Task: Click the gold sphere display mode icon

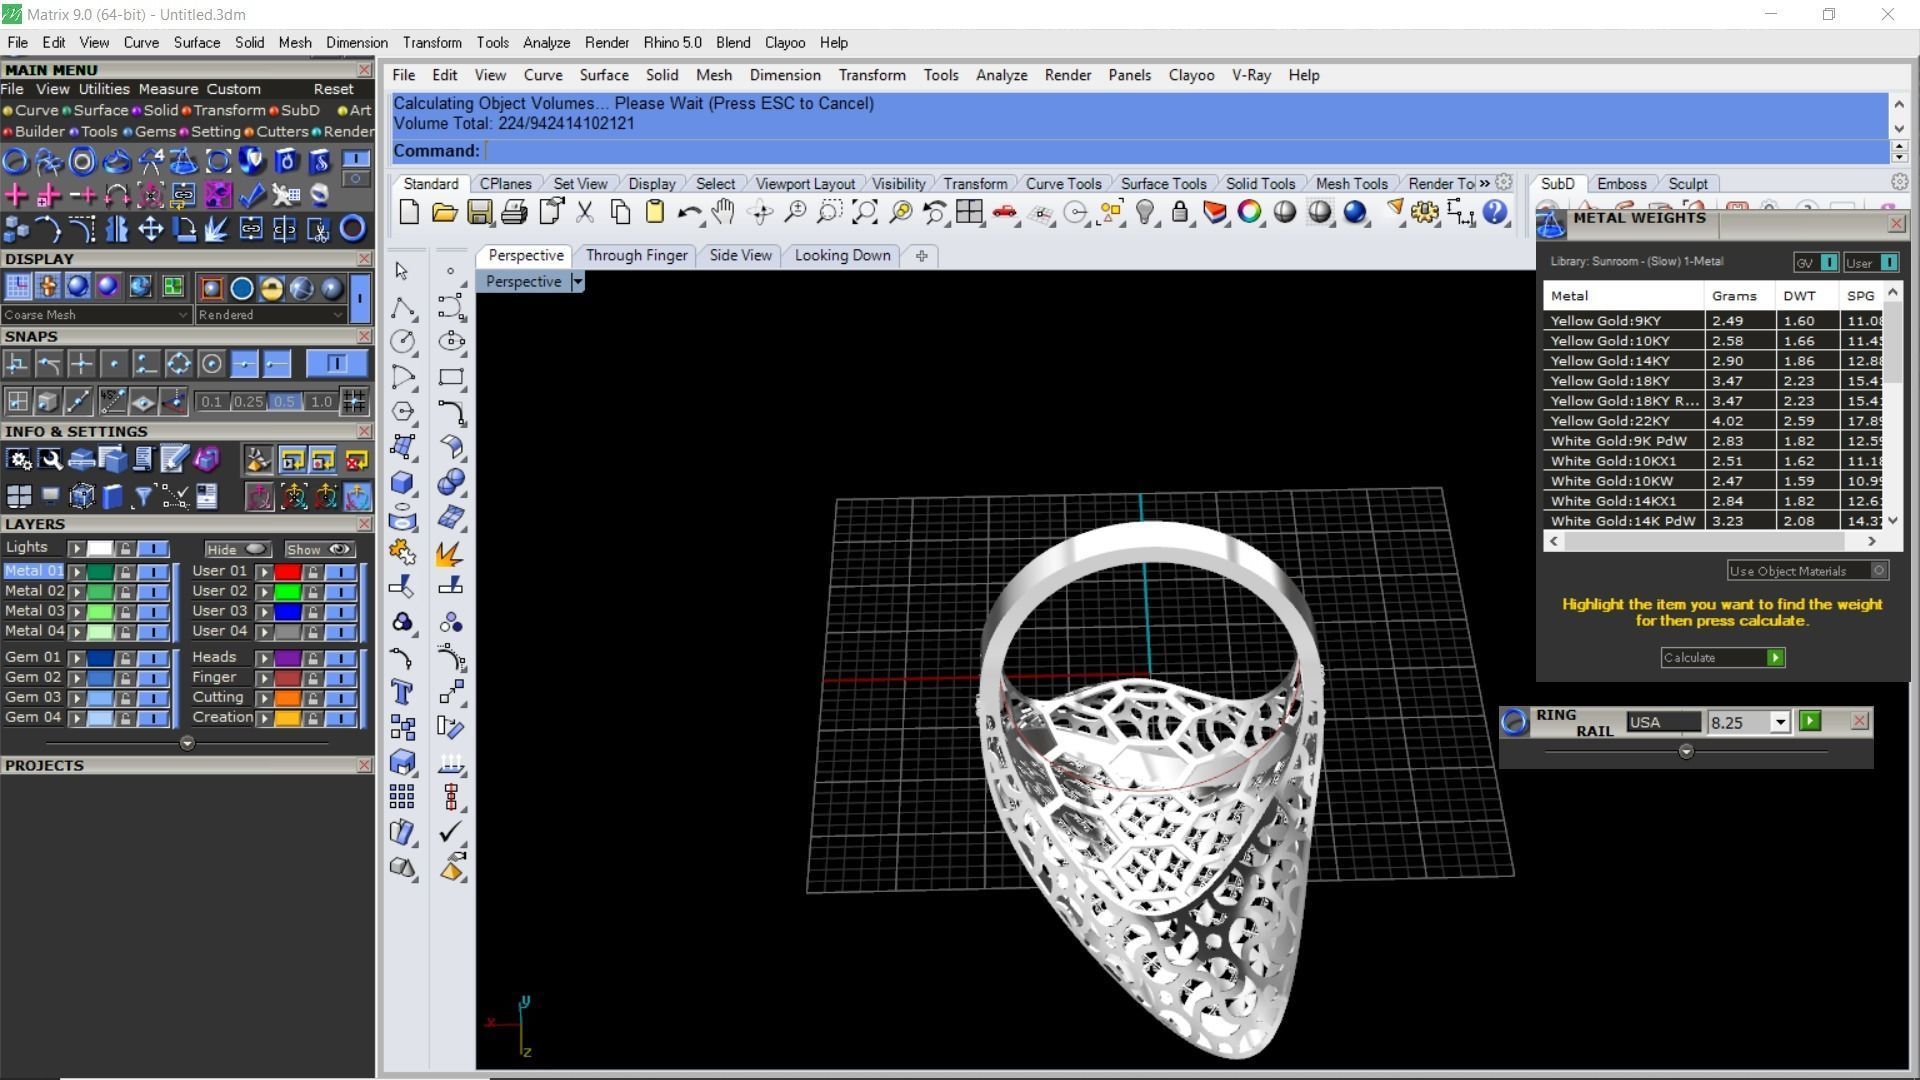Action: (271, 288)
